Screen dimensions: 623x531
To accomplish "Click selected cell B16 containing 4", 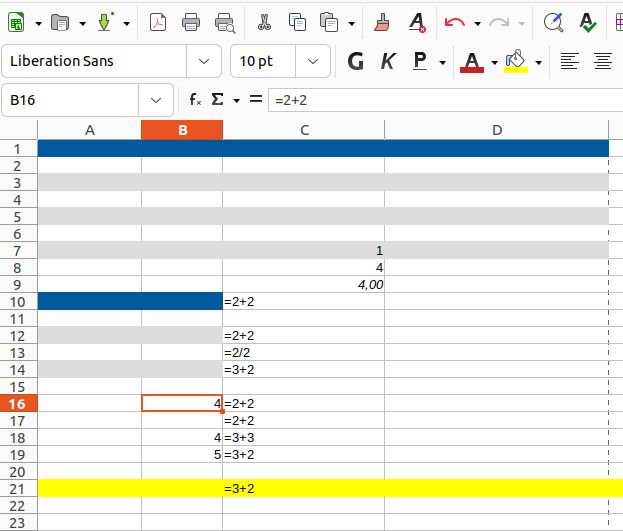I will click(182, 403).
